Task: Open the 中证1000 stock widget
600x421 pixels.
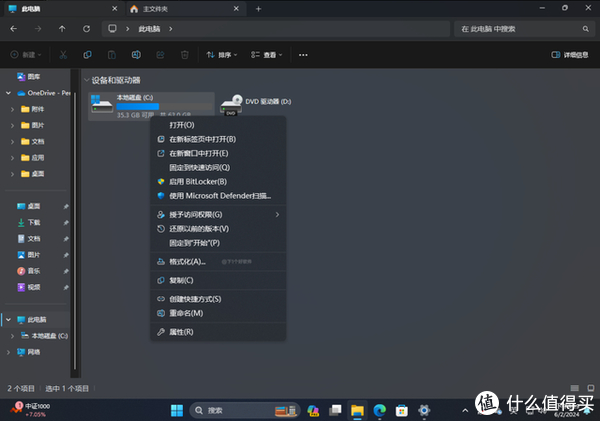Action: (29, 410)
